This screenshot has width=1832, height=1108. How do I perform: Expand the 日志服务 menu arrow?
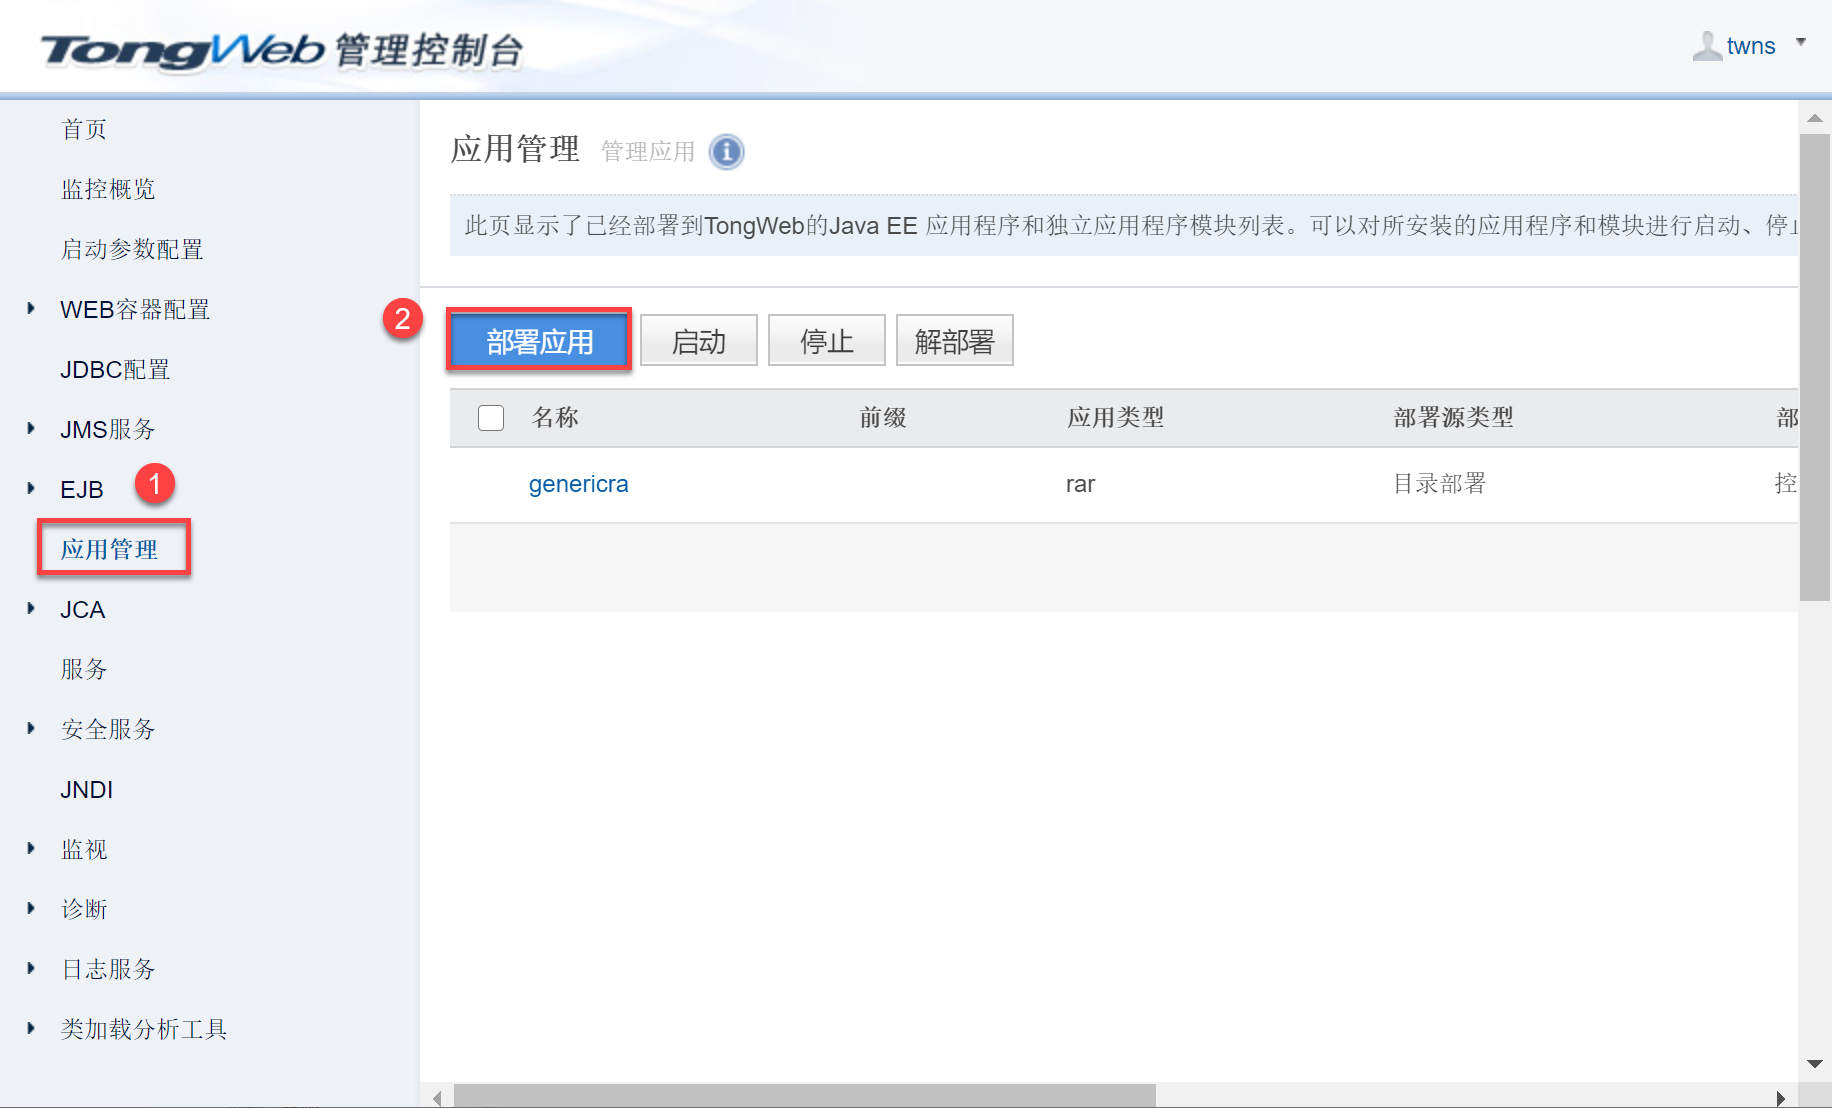tap(31, 969)
